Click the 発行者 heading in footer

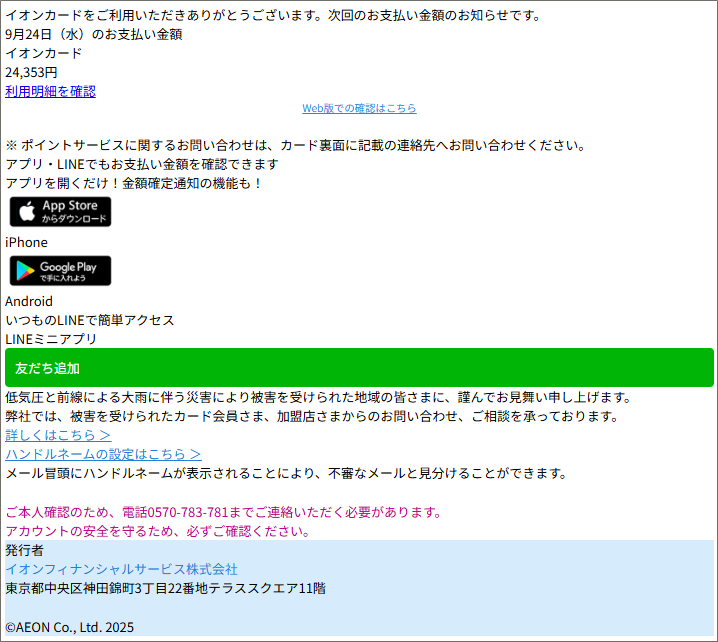pyautogui.click(x=24, y=550)
